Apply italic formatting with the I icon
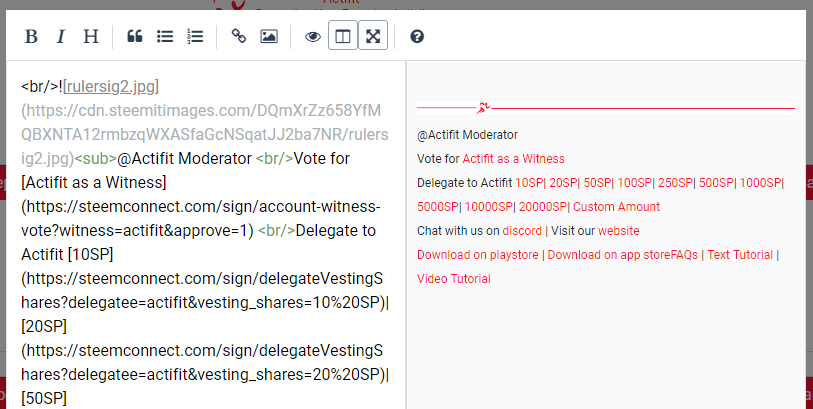813x409 pixels. click(61, 36)
